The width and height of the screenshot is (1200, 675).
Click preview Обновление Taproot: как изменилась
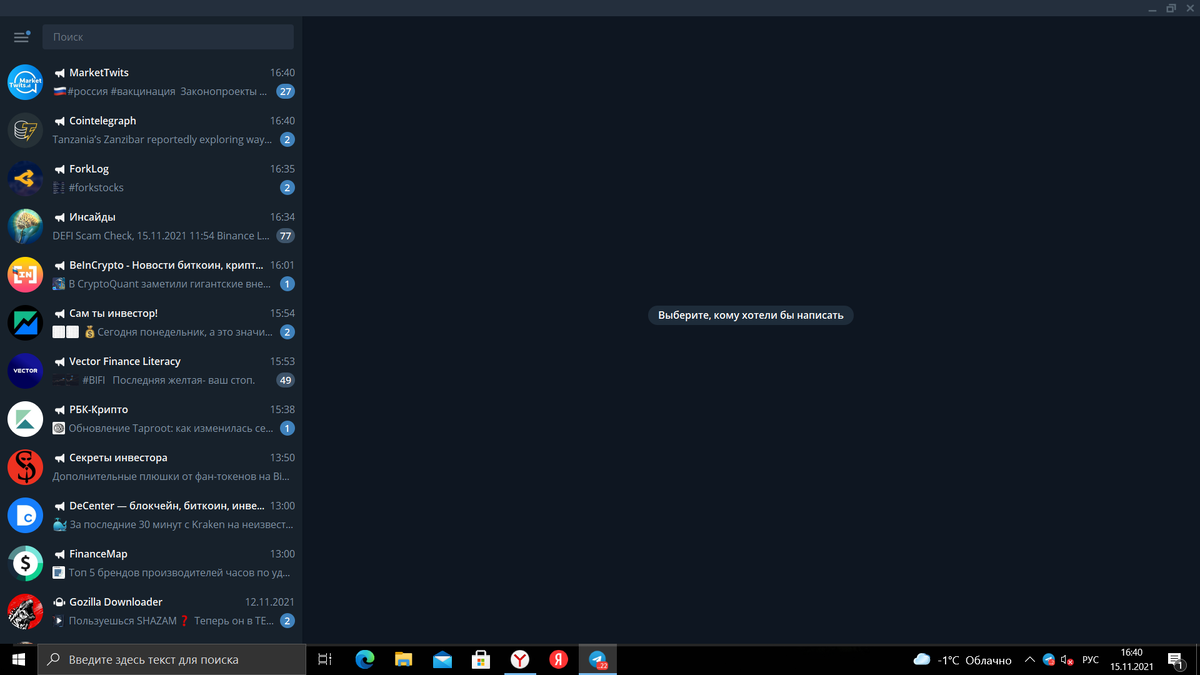click(171, 428)
